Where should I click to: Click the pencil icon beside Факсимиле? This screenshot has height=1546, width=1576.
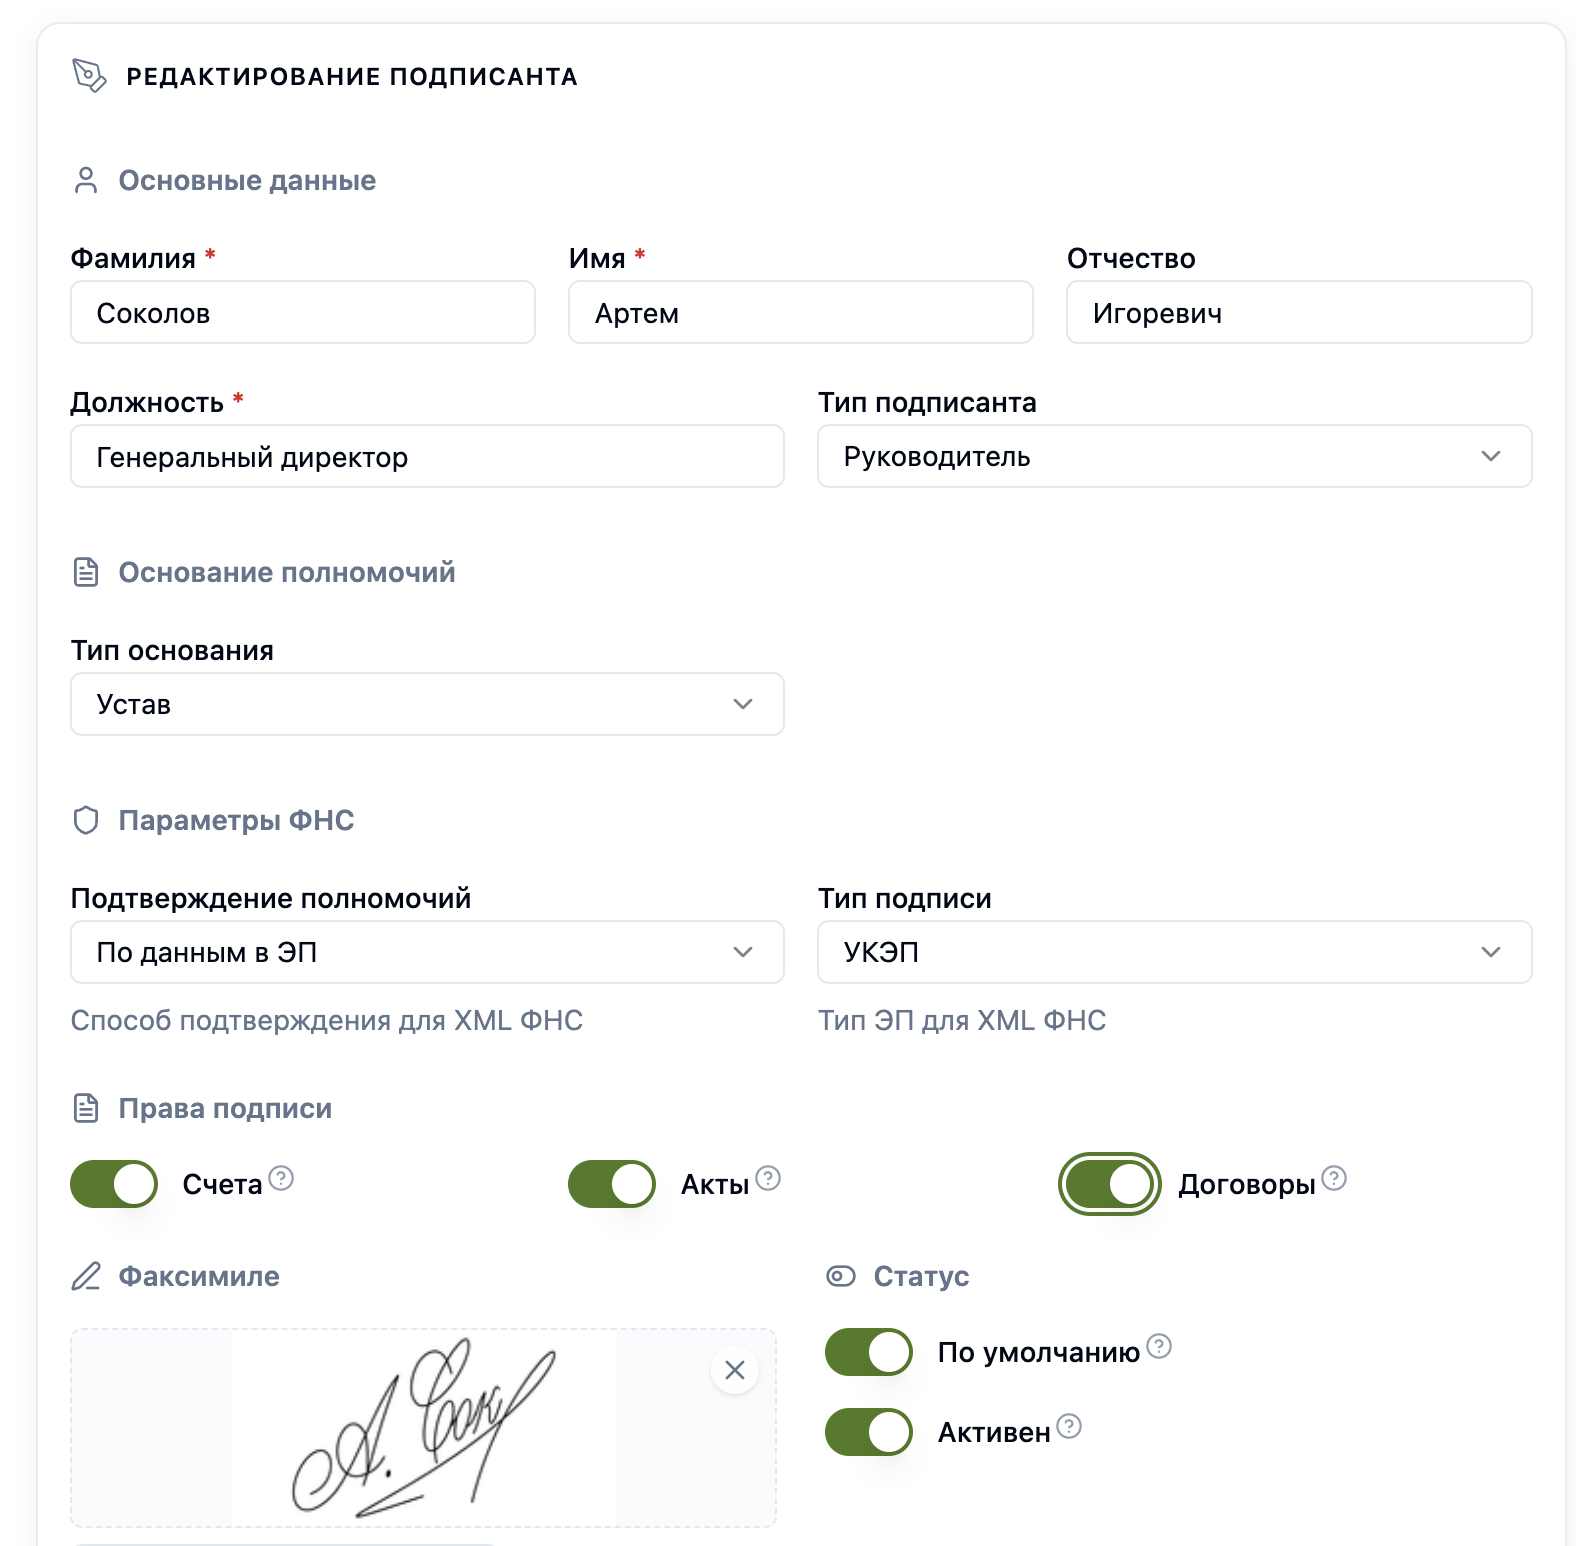point(86,1276)
